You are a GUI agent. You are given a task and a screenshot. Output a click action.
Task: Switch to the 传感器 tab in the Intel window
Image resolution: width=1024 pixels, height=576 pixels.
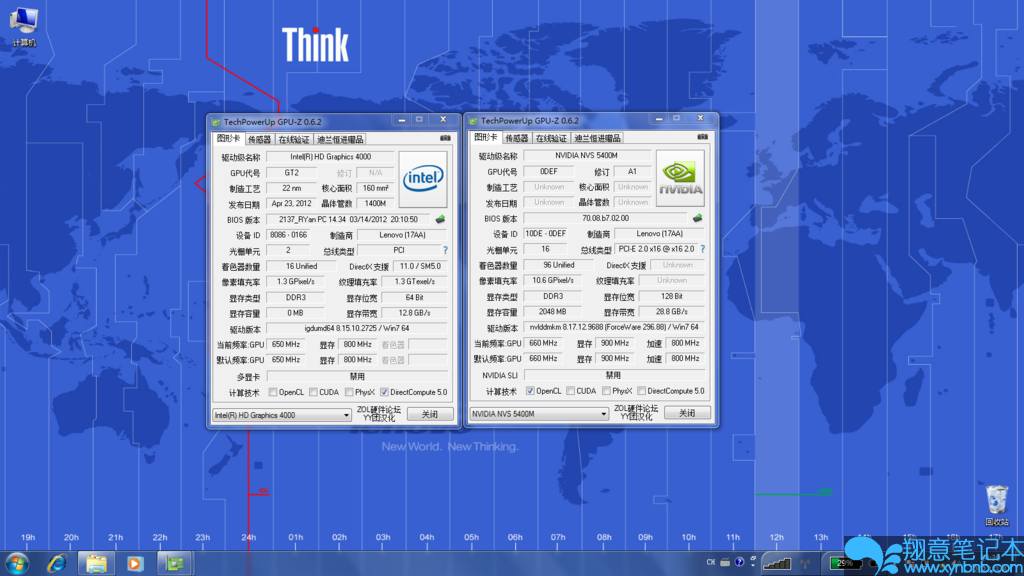pyautogui.click(x=259, y=139)
